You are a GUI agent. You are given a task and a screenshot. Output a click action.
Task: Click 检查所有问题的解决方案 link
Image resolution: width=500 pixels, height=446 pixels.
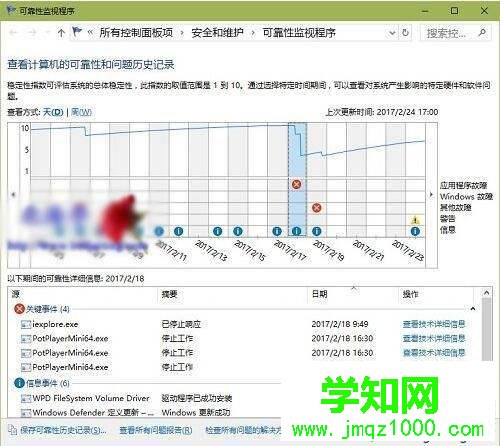243,430
